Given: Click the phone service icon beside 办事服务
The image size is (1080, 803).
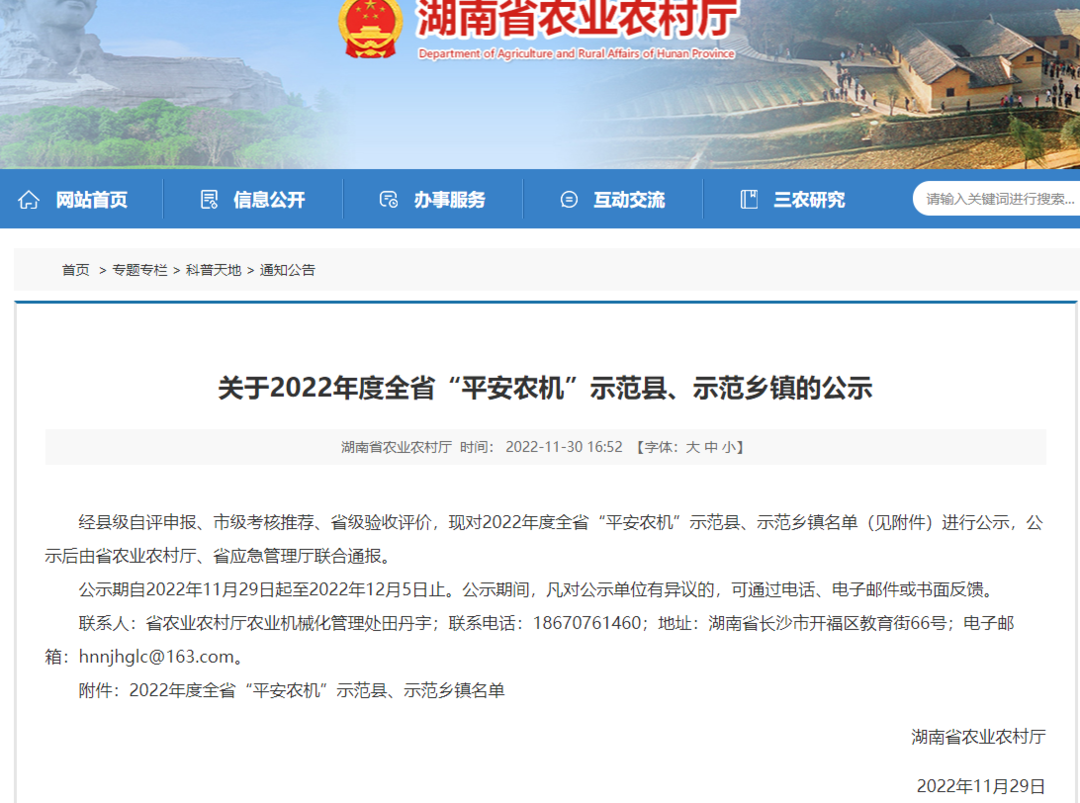Looking at the screenshot, I should point(390,199).
